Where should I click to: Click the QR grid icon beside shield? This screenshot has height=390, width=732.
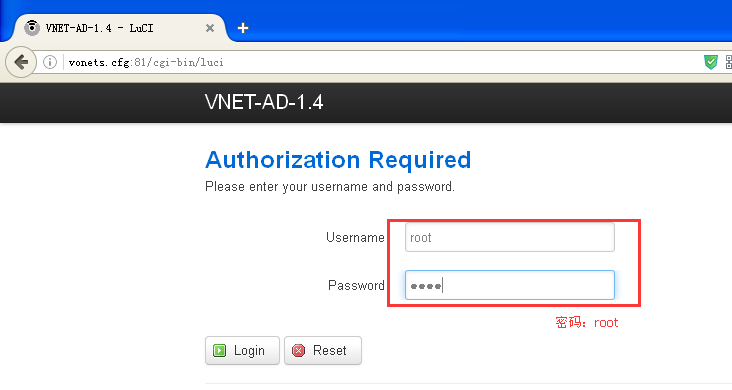coord(728,62)
